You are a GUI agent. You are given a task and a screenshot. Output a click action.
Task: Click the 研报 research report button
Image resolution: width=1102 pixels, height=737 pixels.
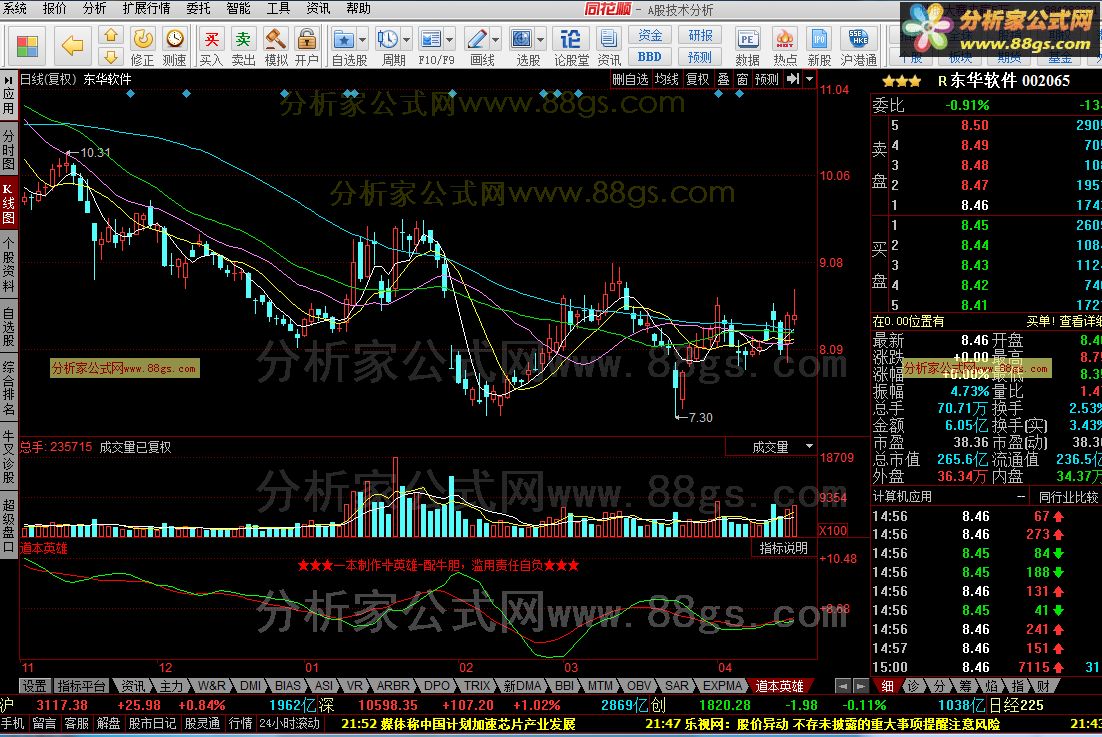[700, 36]
